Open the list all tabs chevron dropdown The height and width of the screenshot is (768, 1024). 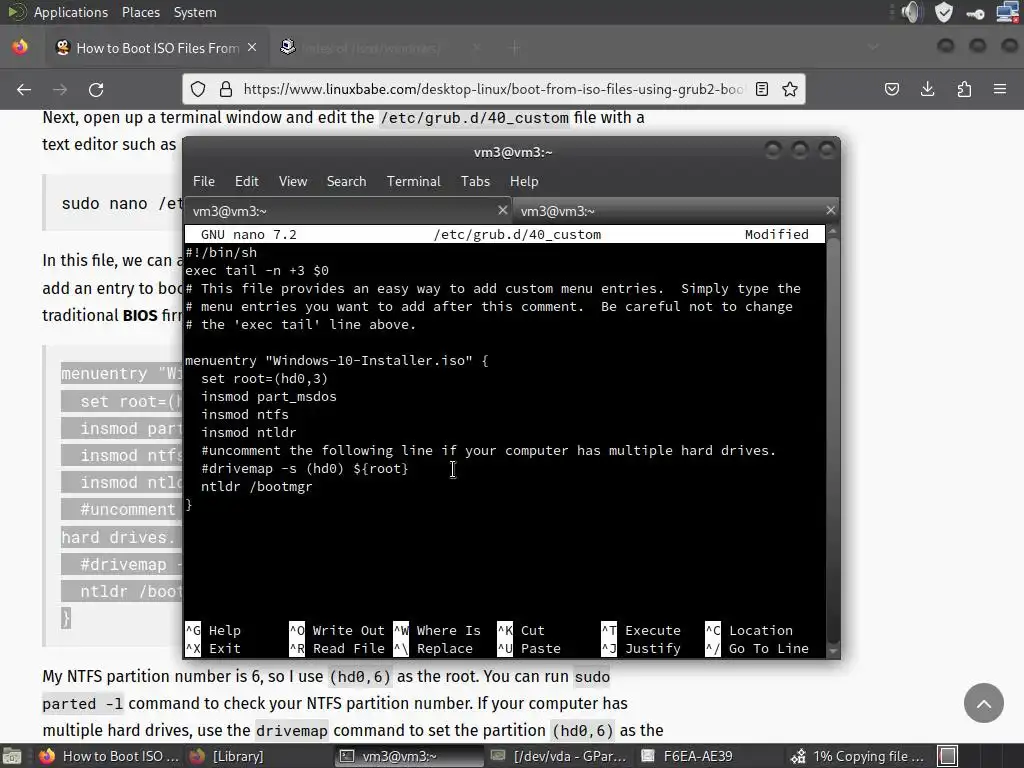872,48
